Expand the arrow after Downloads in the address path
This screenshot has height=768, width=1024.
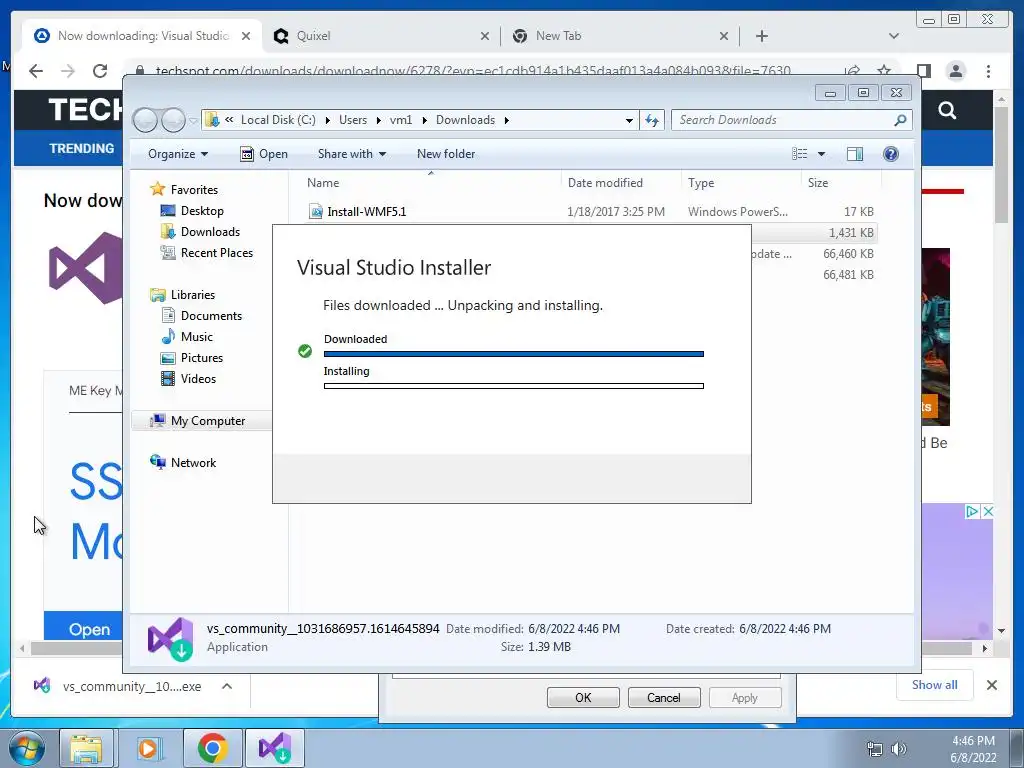[x=507, y=120]
